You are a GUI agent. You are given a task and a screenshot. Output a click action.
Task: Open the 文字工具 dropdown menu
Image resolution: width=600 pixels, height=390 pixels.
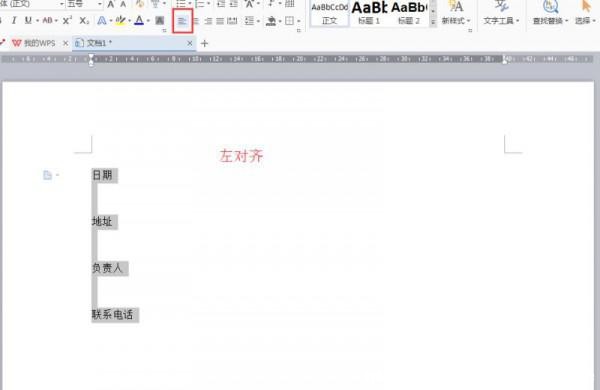tap(501, 21)
